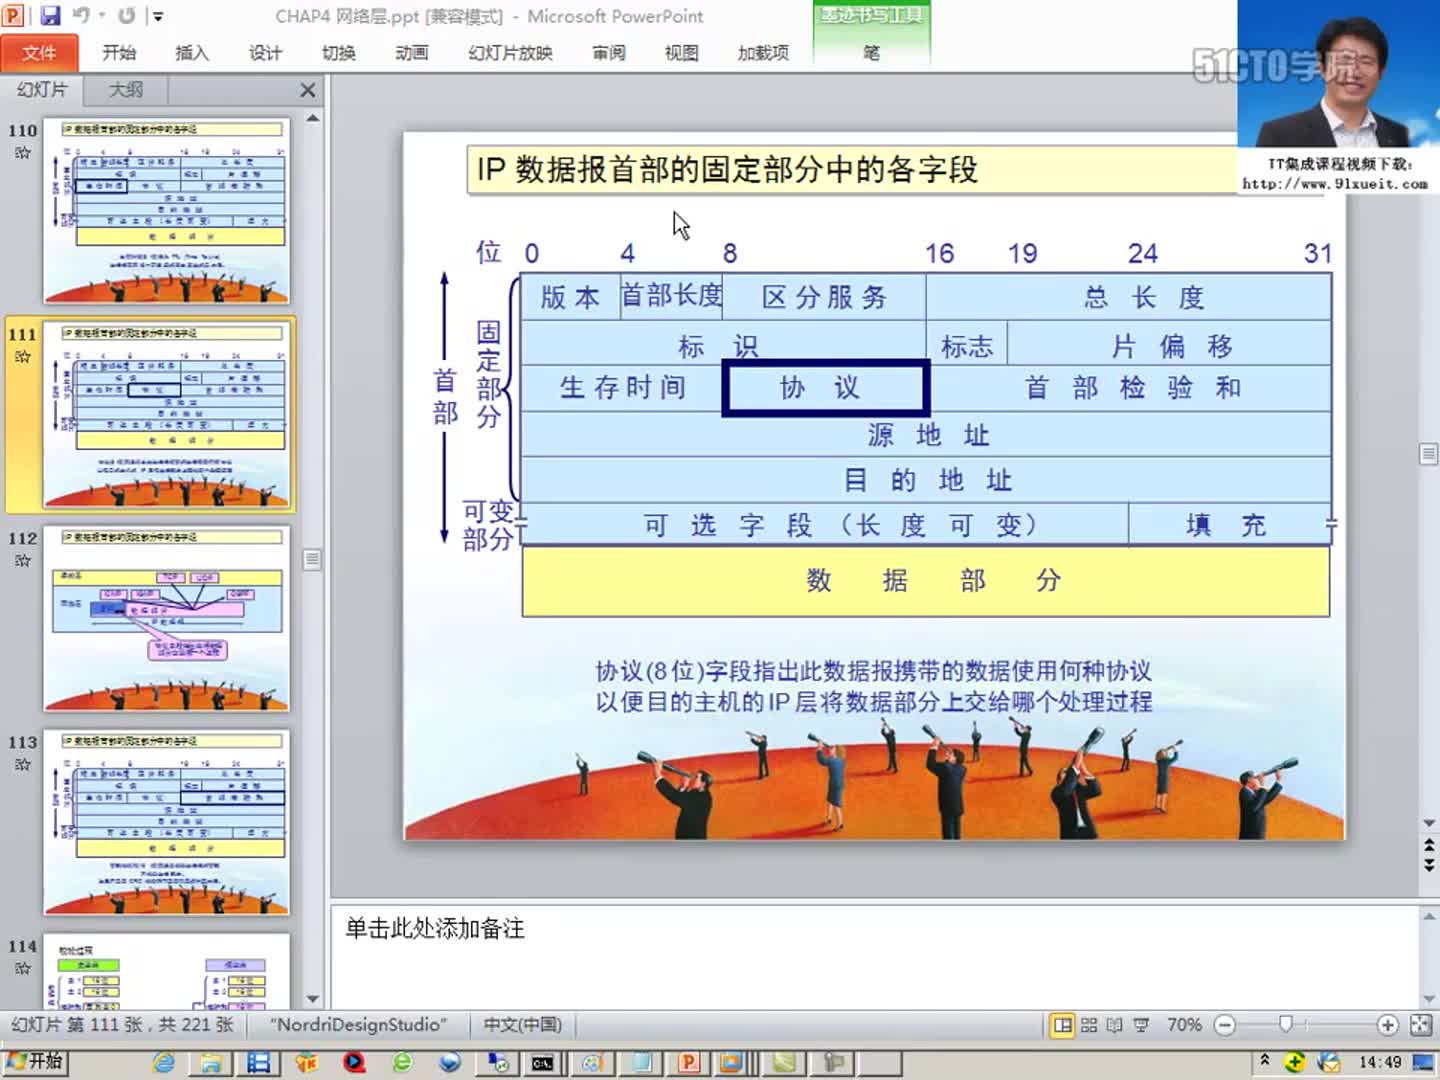Open the 视图 ribbon tab
This screenshot has height=1080, width=1440.
[682, 53]
